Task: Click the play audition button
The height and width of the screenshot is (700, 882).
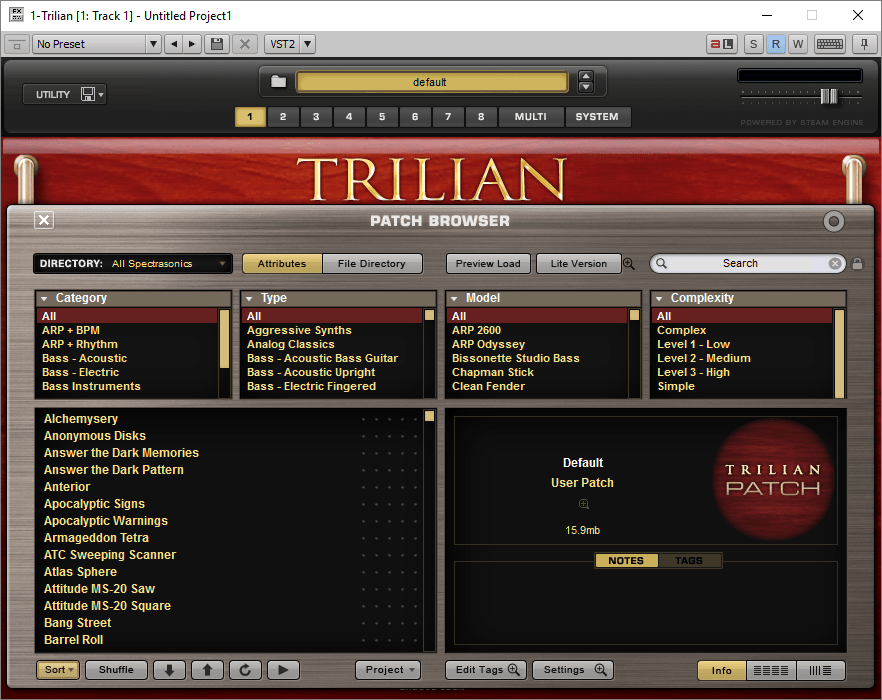Action: [283, 670]
